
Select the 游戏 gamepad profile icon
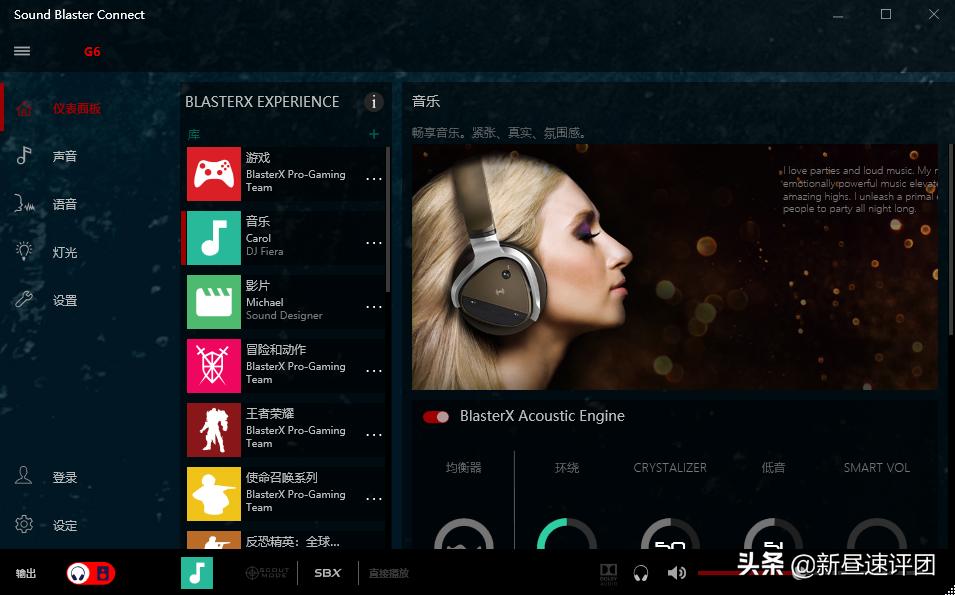click(x=214, y=174)
